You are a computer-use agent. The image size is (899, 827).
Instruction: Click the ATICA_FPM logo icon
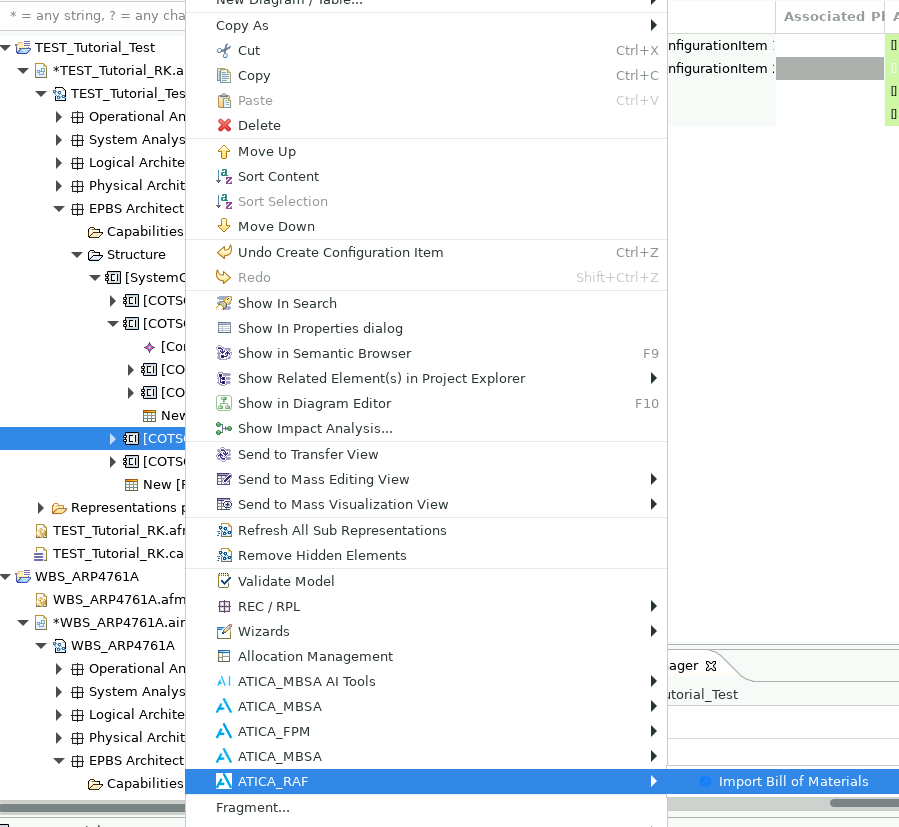click(224, 731)
